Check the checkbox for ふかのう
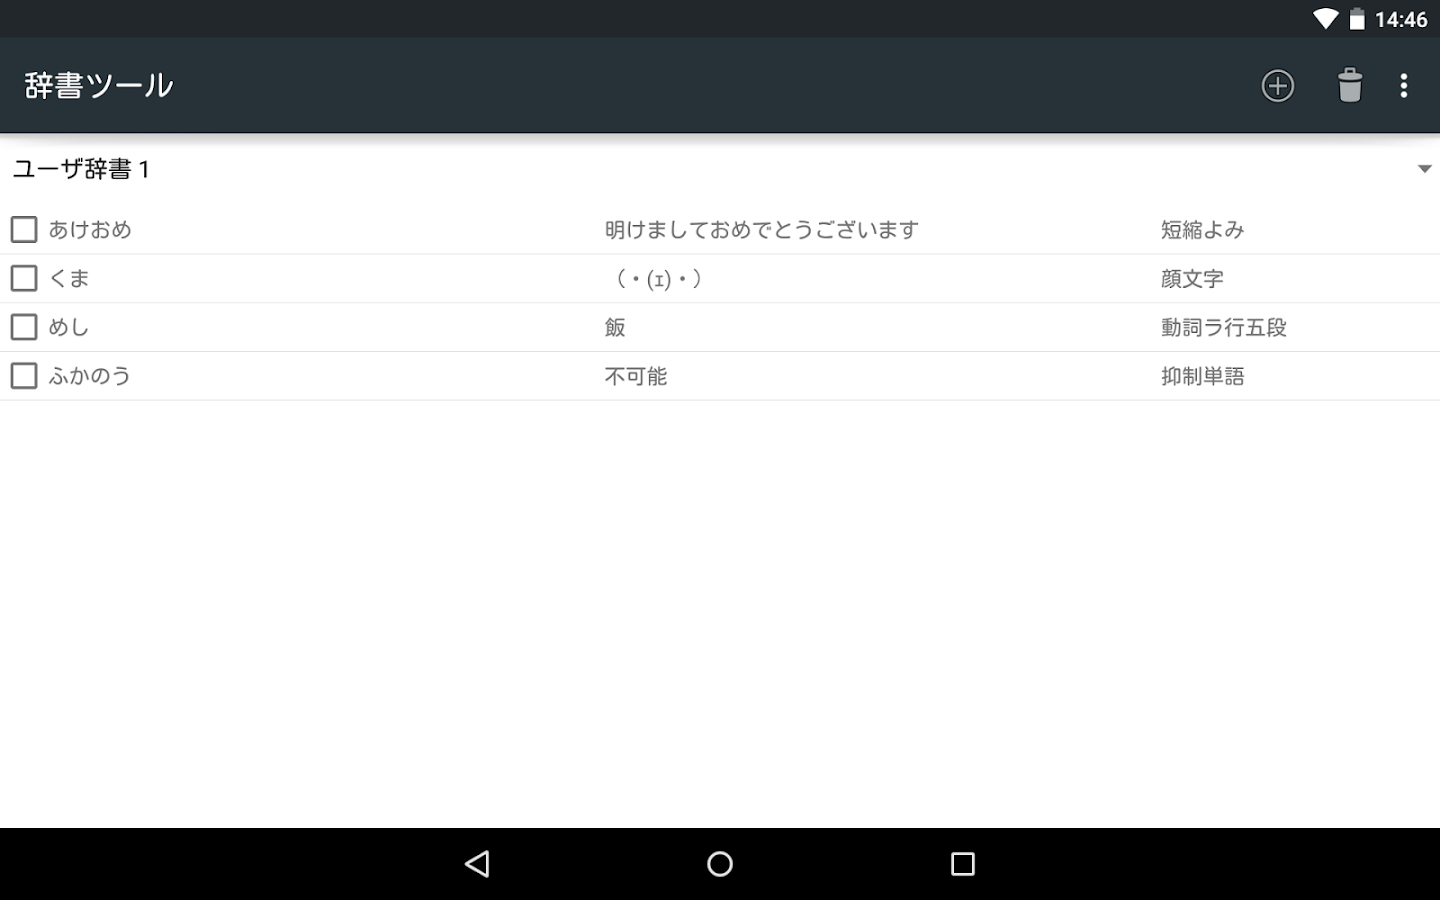 pyautogui.click(x=23, y=375)
